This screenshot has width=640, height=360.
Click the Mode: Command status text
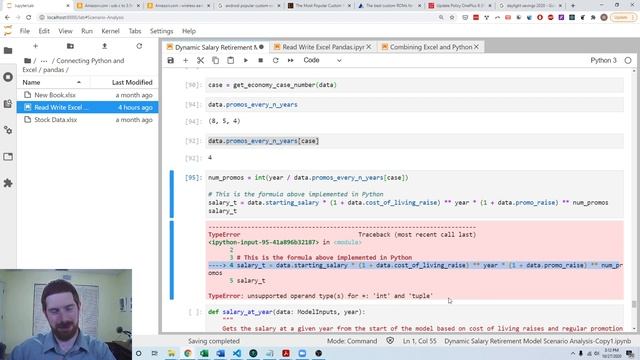(x=352, y=341)
